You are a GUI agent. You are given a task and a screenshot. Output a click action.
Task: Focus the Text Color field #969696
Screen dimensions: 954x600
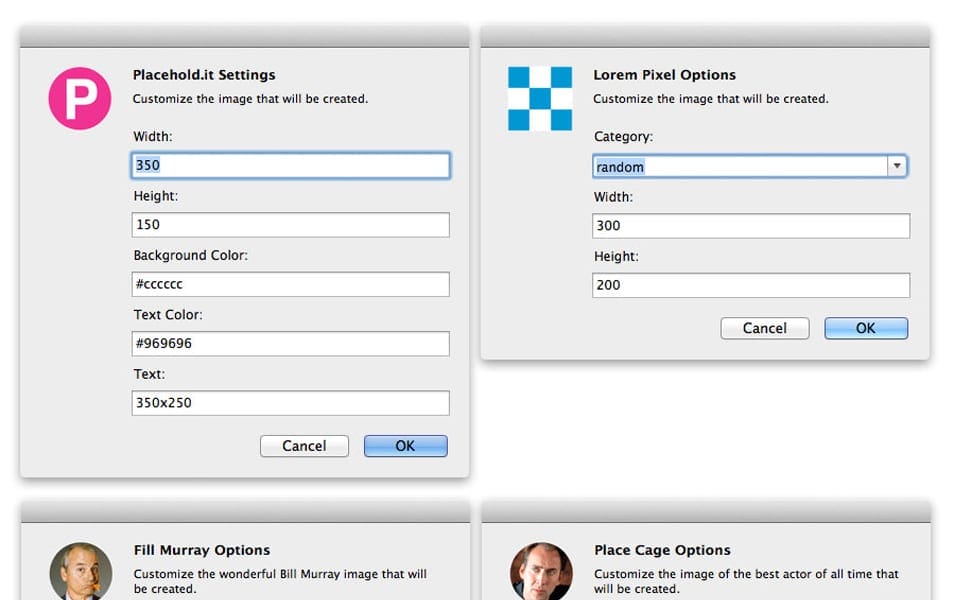click(x=290, y=344)
